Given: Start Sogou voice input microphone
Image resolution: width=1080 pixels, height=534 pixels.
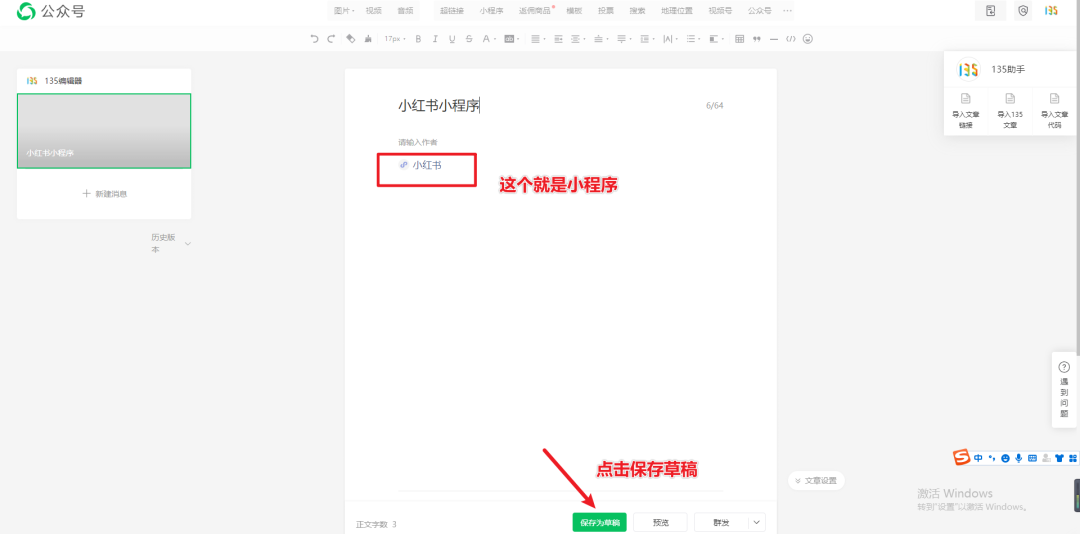Looking at the screenshot, I should [1019, 458].
